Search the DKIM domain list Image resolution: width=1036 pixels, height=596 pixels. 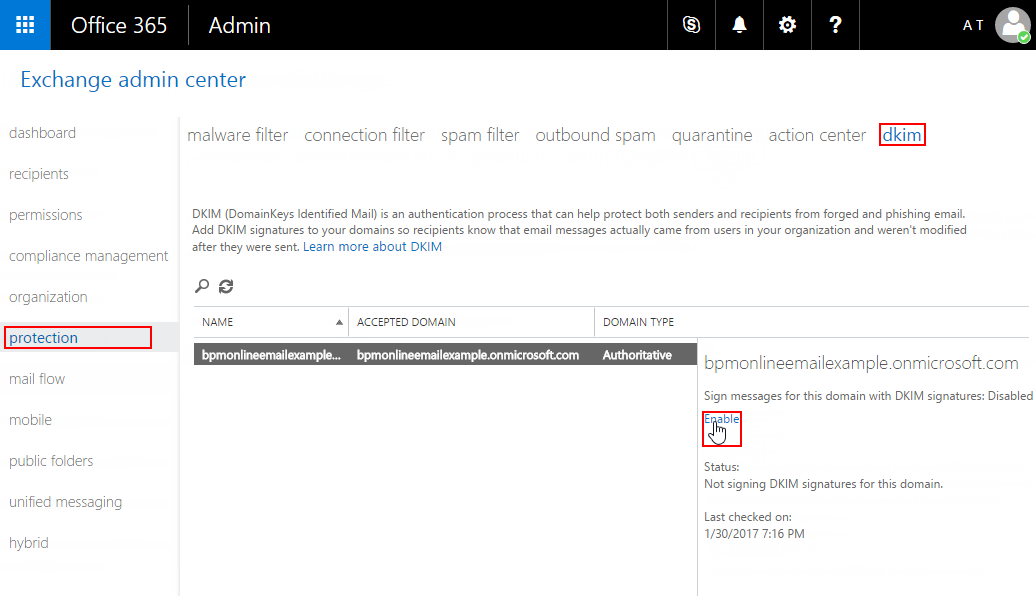pos(201,286)
